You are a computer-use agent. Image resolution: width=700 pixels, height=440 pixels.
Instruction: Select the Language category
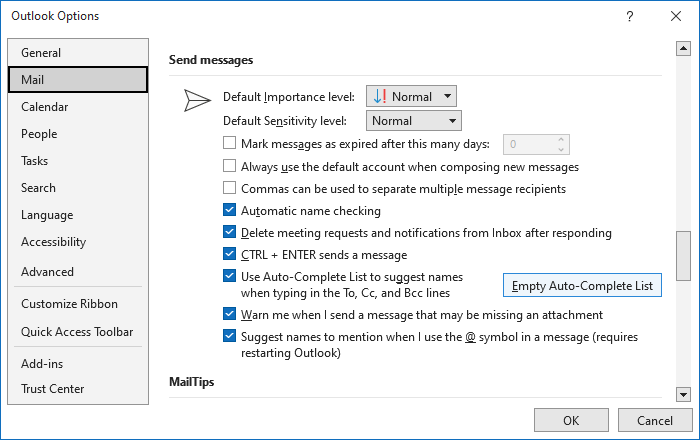coord(78,215)
